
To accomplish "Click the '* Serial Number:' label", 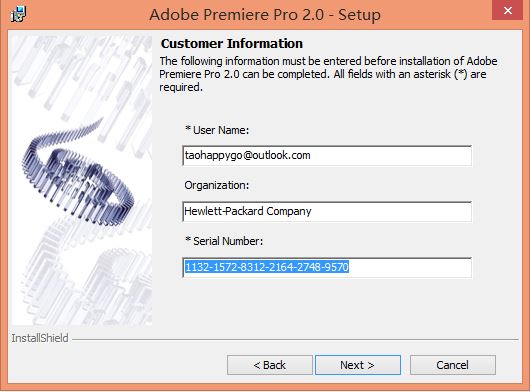I will (x=224, y=241).
